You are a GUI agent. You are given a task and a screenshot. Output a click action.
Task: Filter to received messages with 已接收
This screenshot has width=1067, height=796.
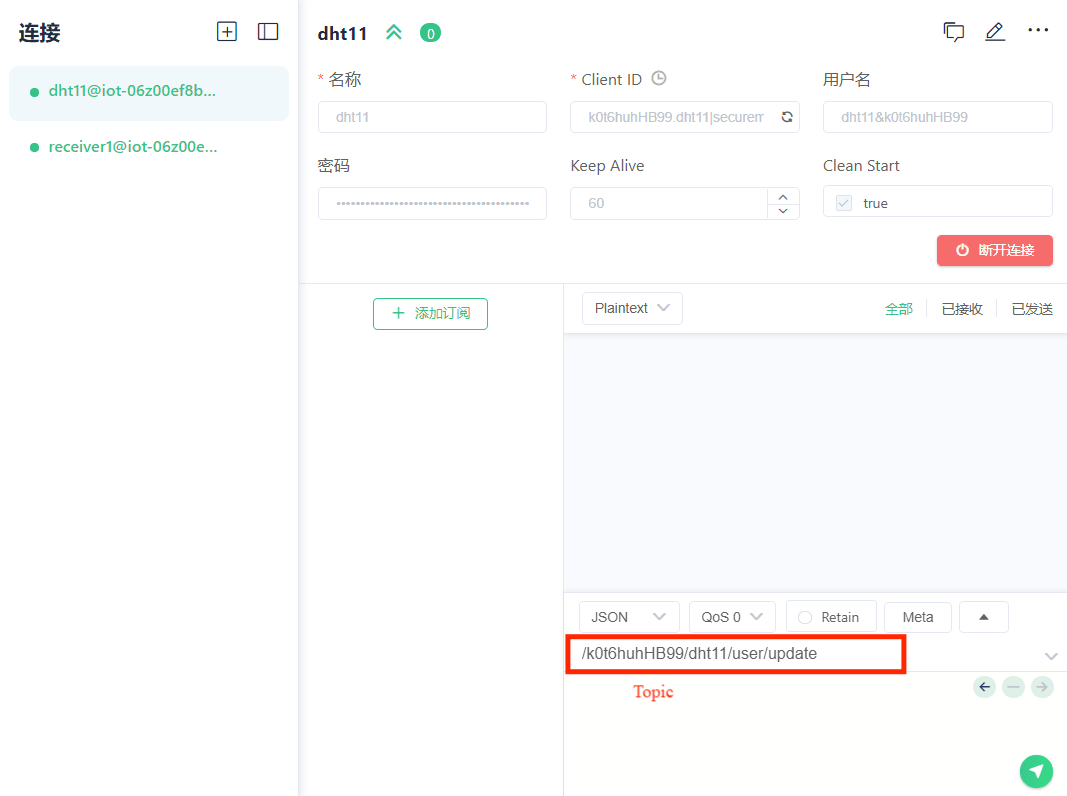coord(962,309)
